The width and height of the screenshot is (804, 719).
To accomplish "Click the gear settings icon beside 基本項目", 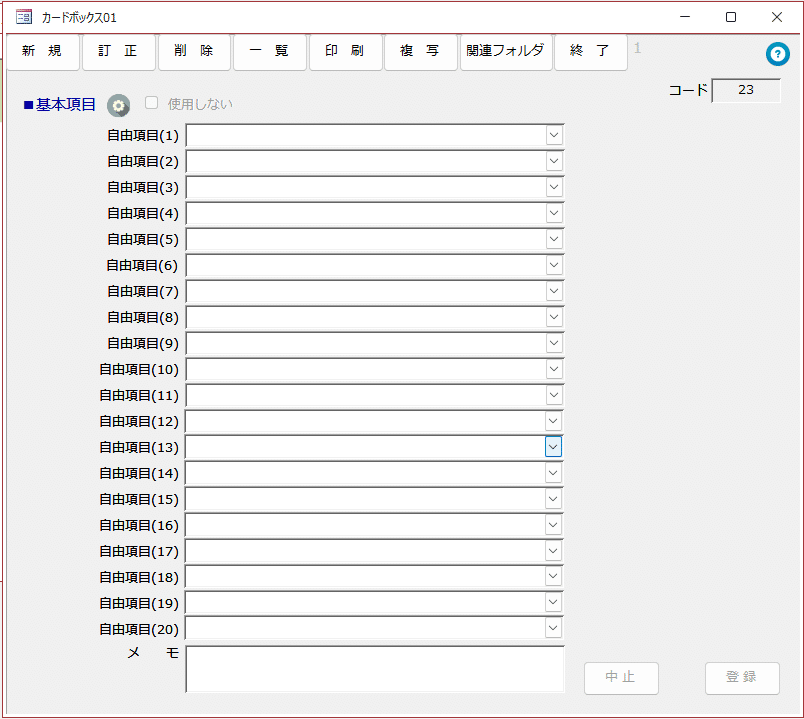I will (118, 106).
